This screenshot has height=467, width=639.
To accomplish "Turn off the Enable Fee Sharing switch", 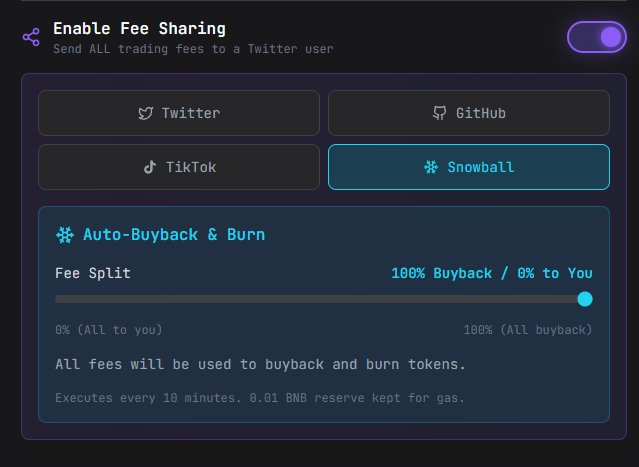I will pos(597,37).
